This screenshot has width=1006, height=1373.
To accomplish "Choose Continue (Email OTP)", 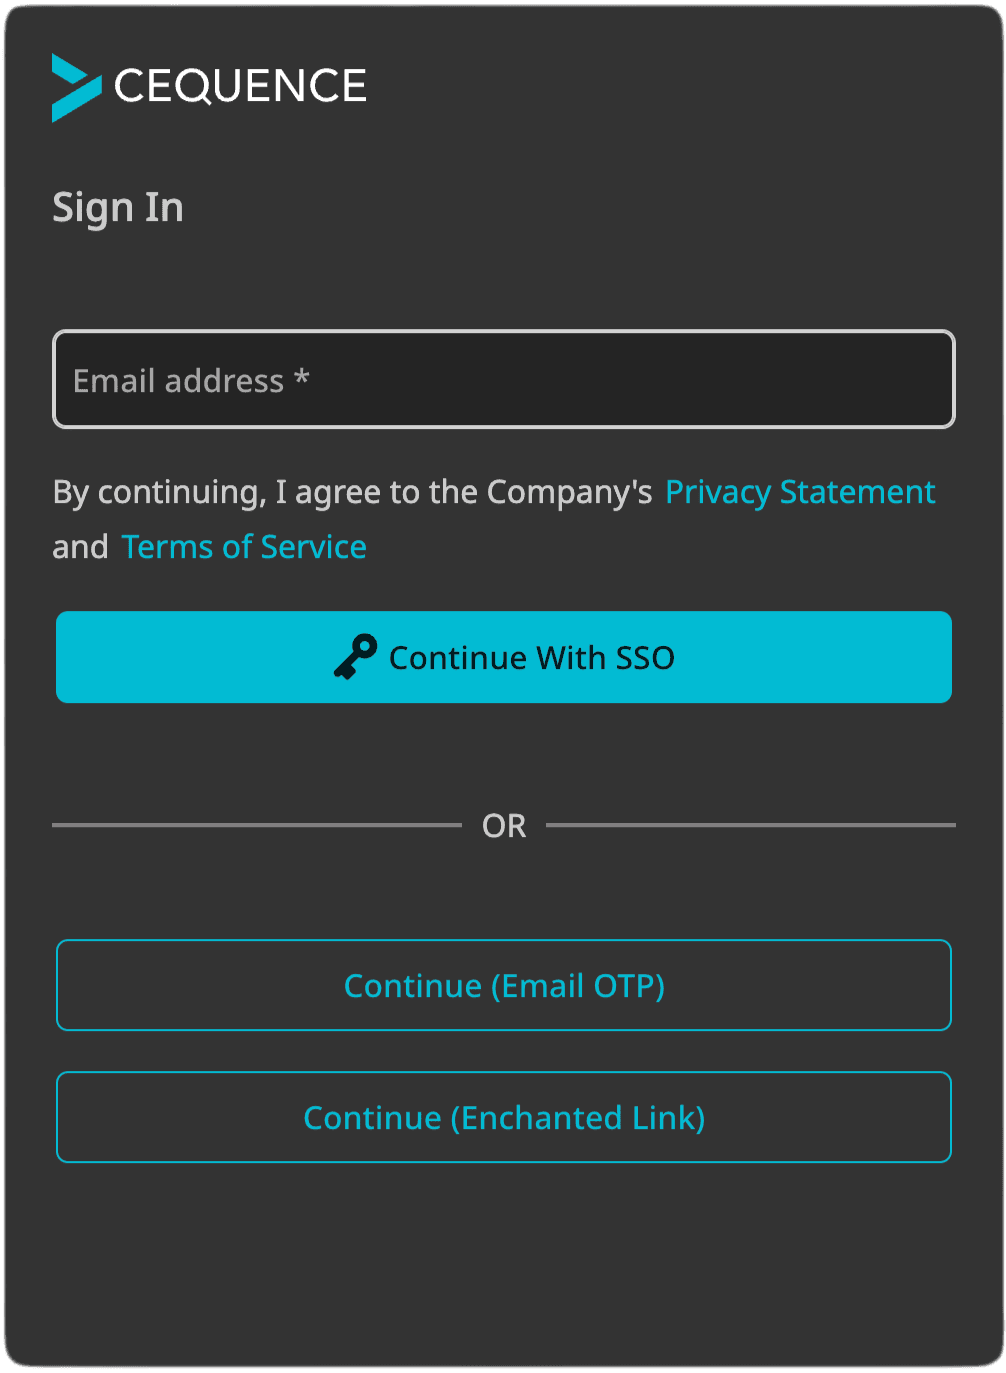I will 503,985.
